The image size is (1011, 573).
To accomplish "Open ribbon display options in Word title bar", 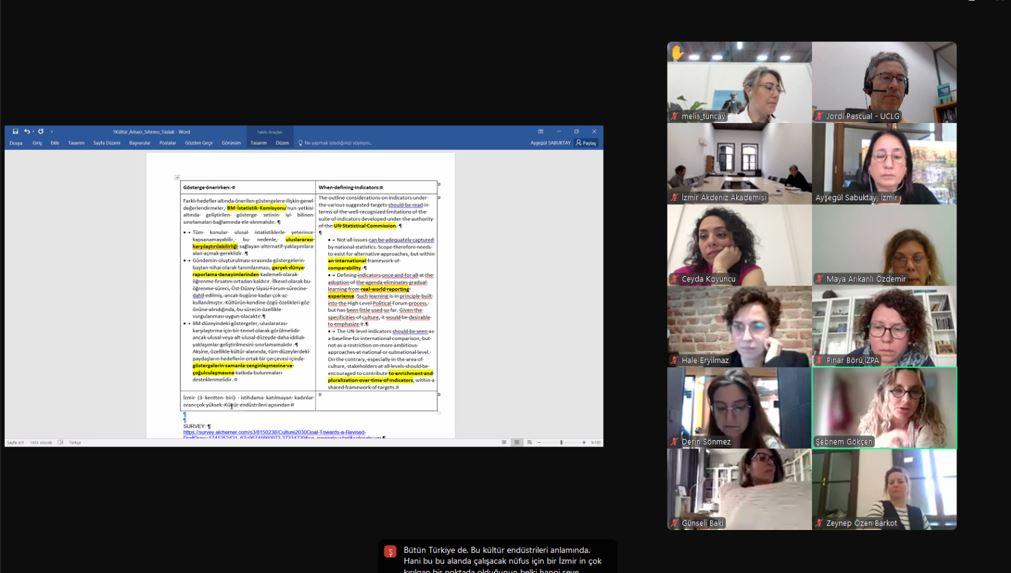I will (540, 131).
